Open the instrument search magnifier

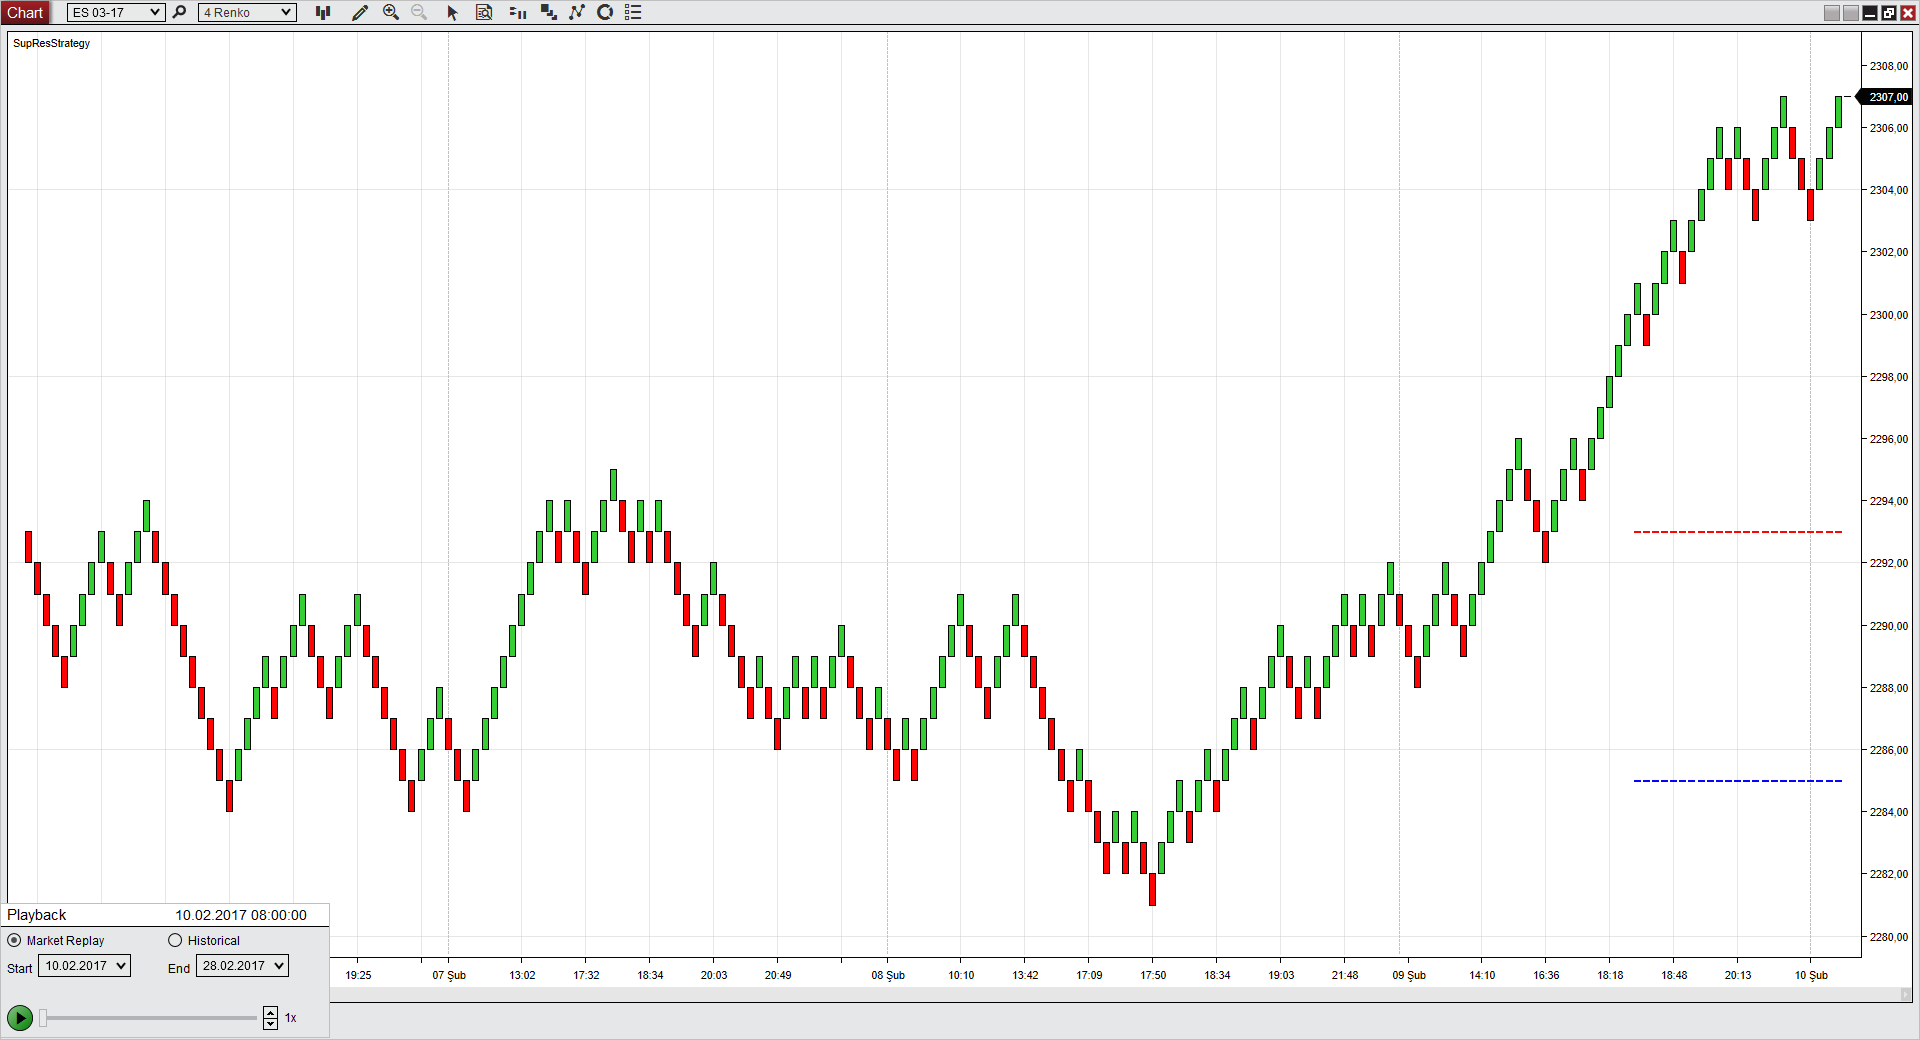coord(180,12)
